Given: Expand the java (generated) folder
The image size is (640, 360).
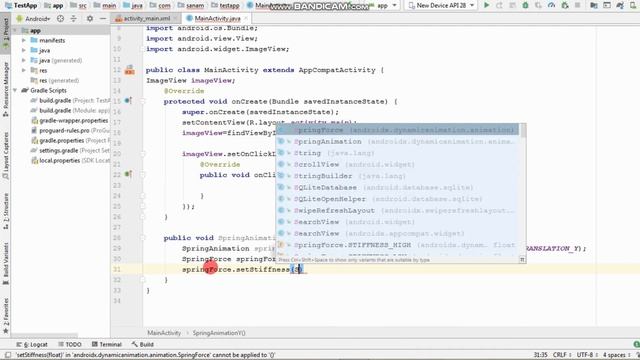Looking at the screenshot, I should pos(24,60).
